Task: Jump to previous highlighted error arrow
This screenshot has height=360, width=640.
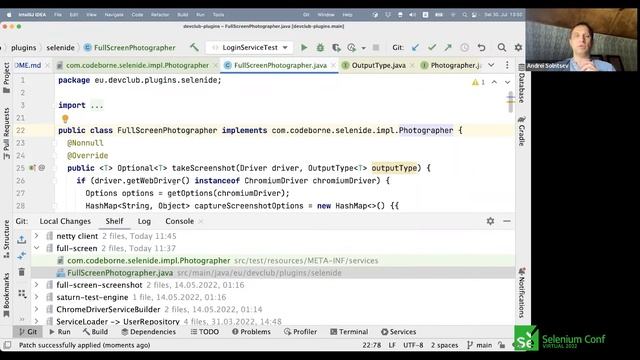Action: (494, 82)
